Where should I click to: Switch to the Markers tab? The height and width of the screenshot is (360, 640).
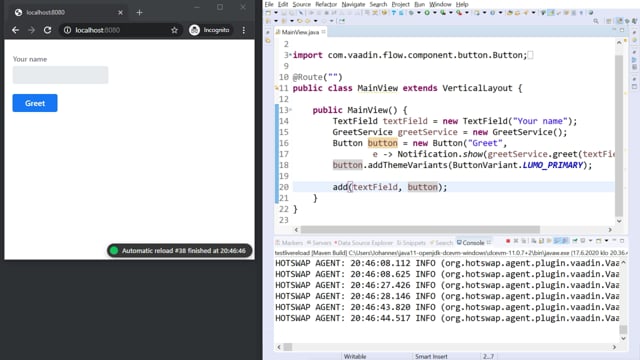289,242
